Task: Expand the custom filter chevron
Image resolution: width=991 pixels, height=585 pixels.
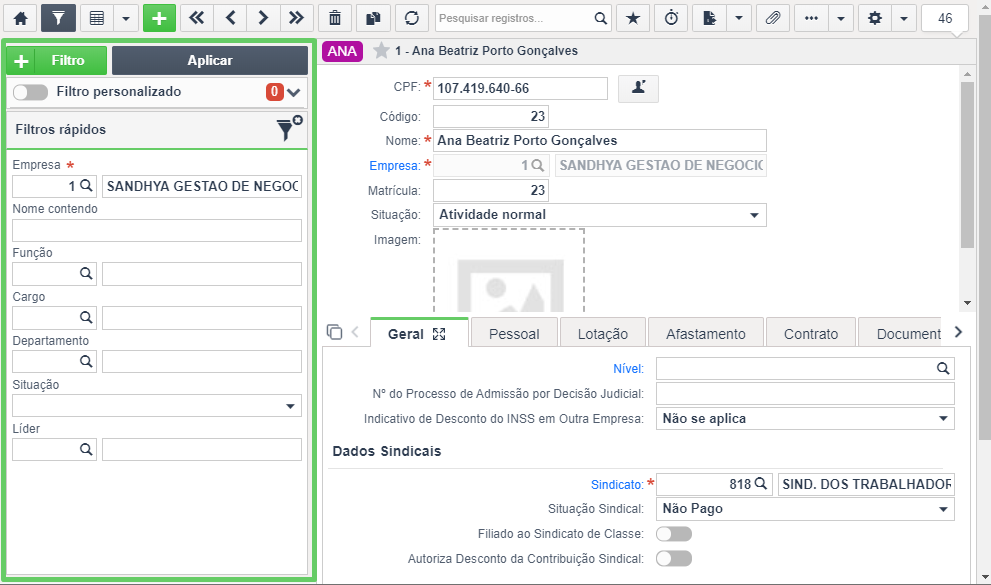Action: pos(293,92)
